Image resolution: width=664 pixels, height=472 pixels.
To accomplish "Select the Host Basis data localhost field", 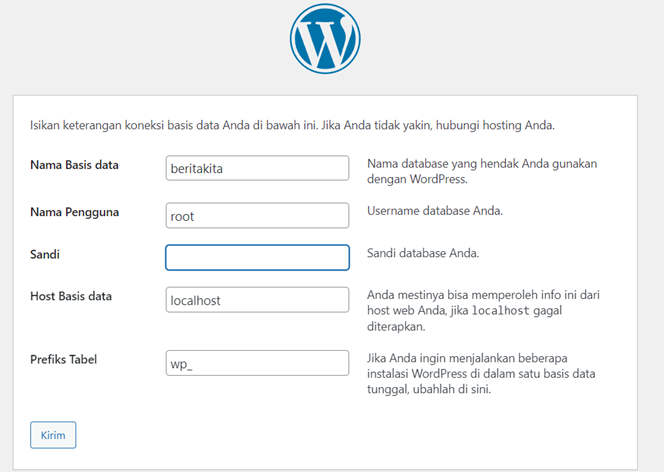I will [257, 300].
